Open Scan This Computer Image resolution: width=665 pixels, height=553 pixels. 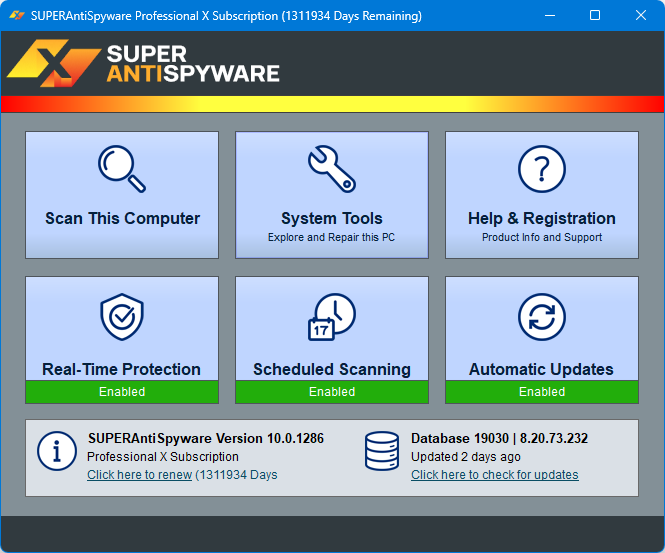122,218
